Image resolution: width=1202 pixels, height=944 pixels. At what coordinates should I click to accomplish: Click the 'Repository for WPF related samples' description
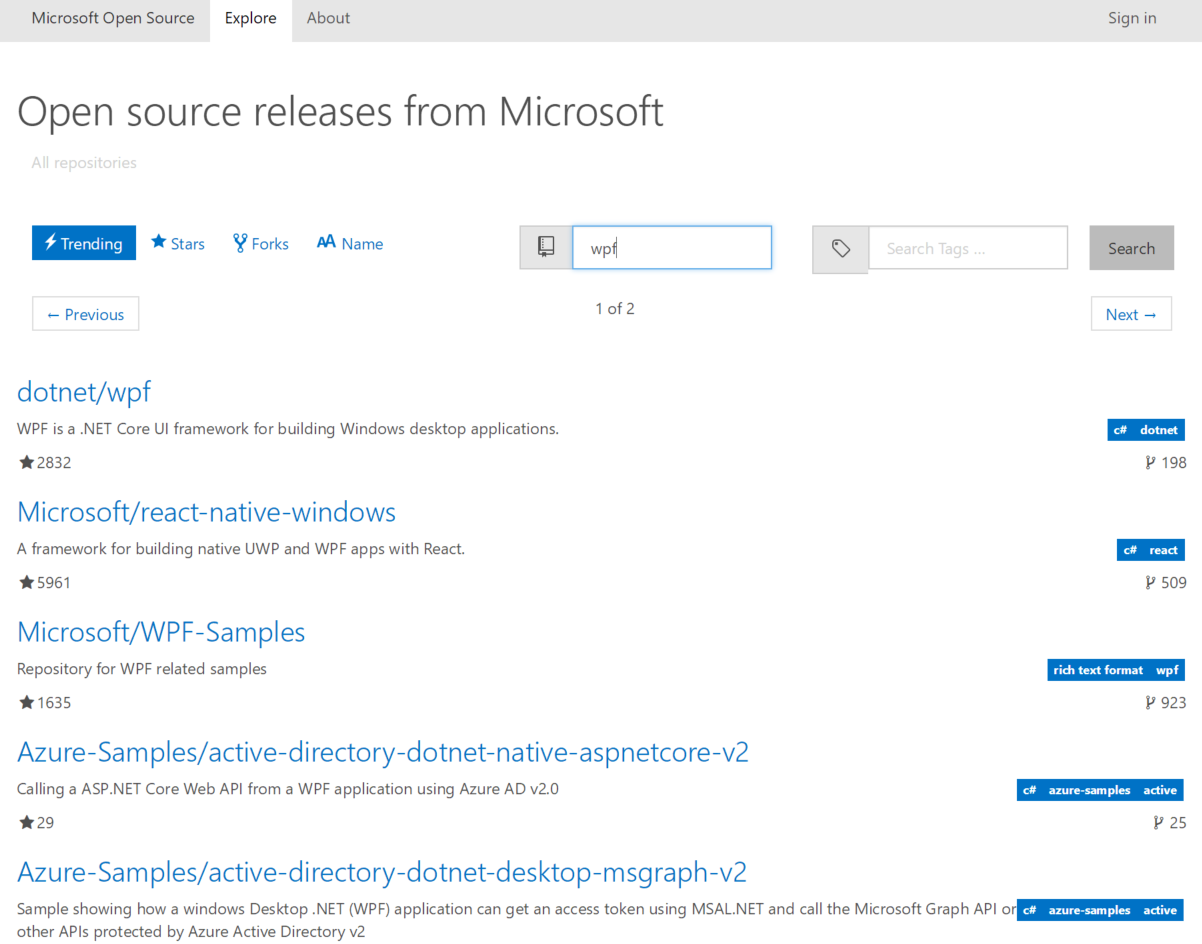[142, 668]
